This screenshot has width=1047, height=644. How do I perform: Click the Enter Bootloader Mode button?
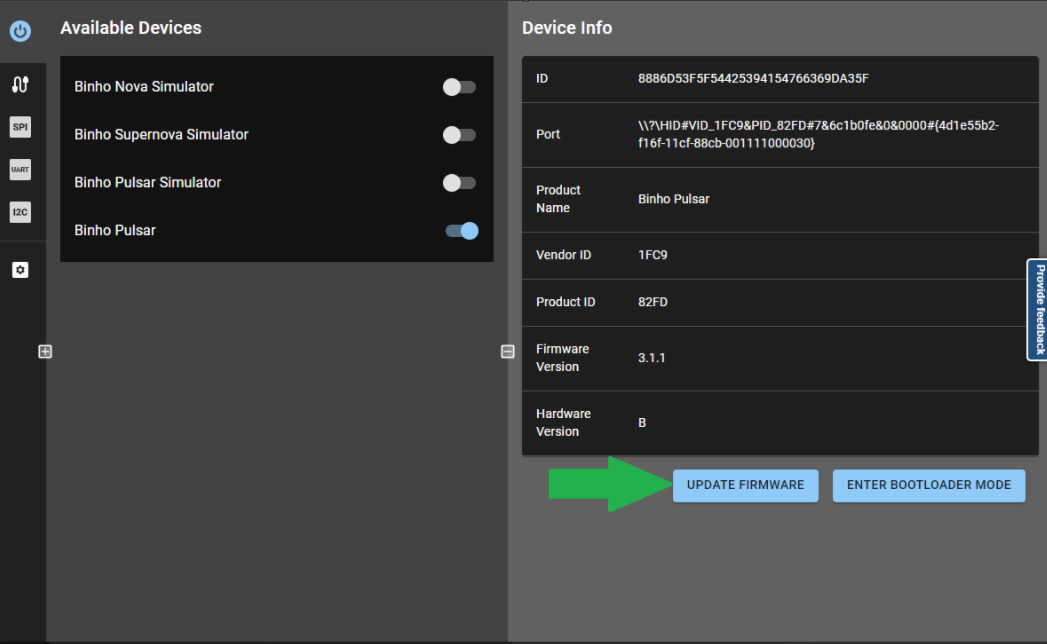point(929,486)
